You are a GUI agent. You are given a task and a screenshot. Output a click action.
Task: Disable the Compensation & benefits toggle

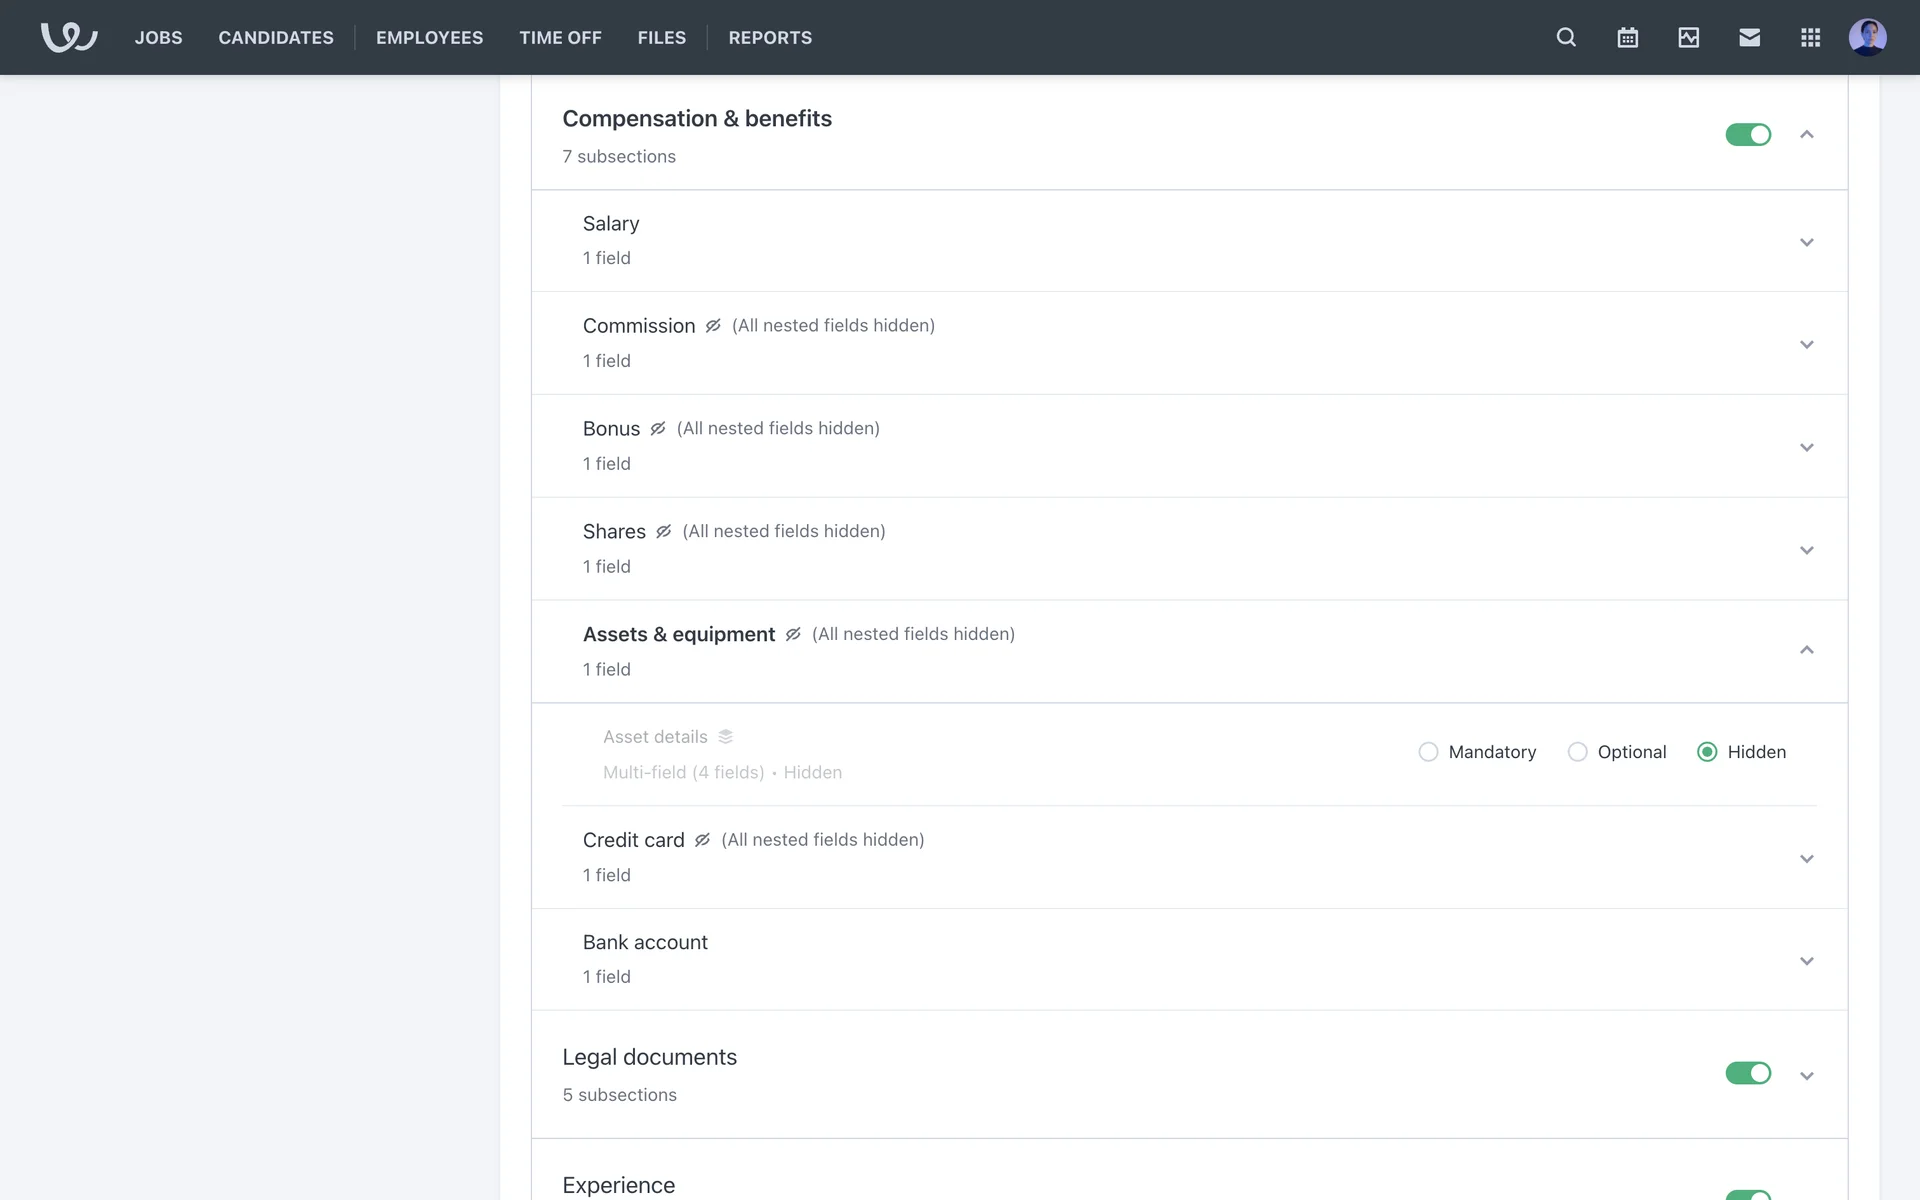1747,134
